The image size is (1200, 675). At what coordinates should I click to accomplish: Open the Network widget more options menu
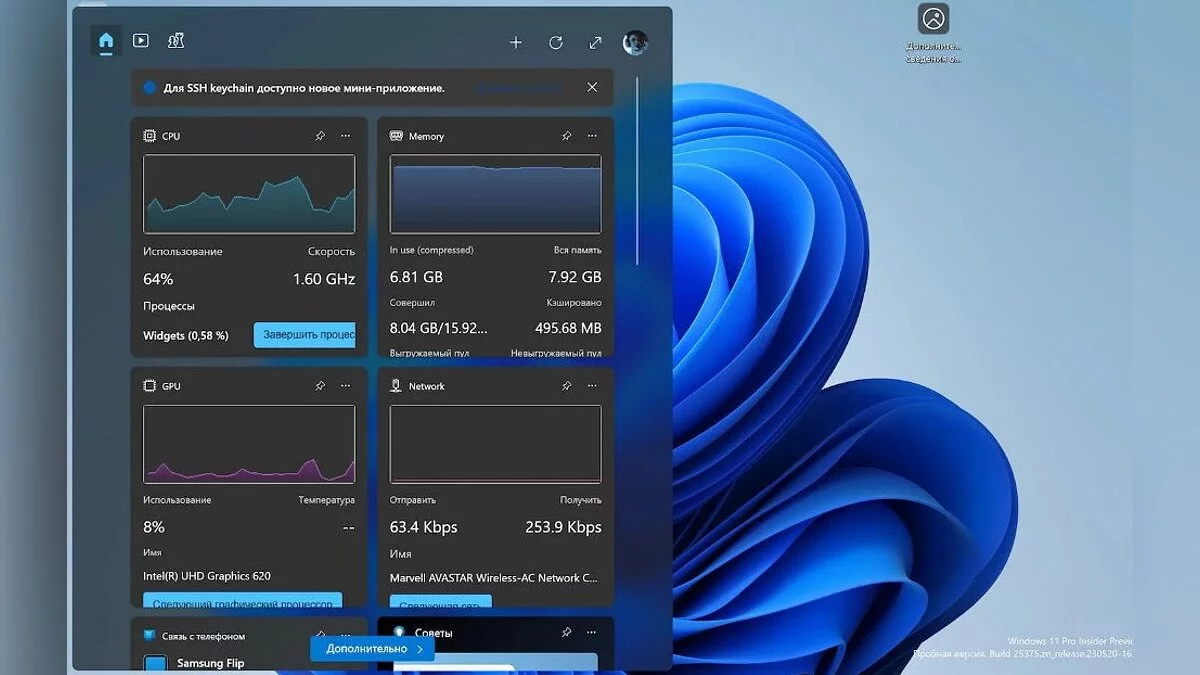593,386
